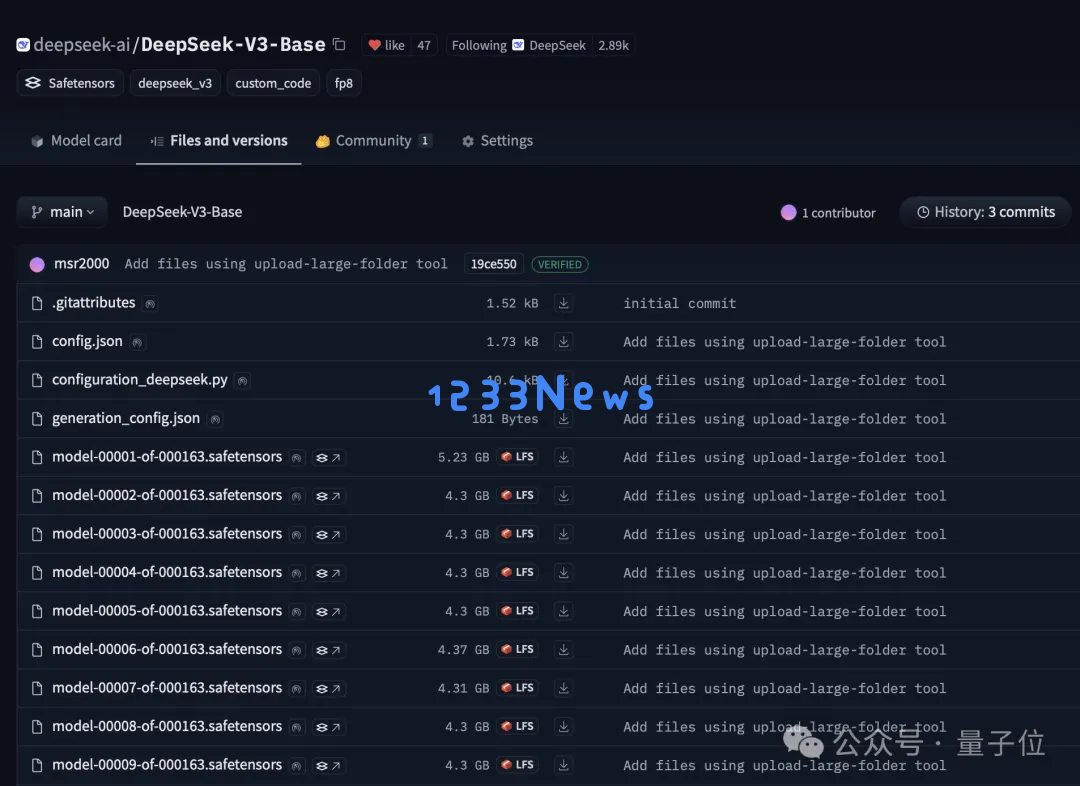
Task: Download model-00004-of-000163.safetensors
Action: [563, 573]
